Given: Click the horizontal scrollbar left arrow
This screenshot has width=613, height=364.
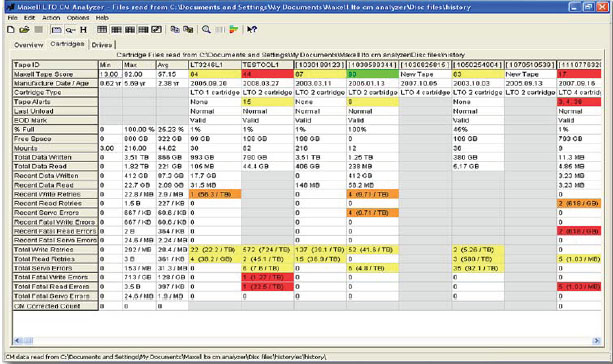Looking at the screenshot, I should tap(18, 341).
